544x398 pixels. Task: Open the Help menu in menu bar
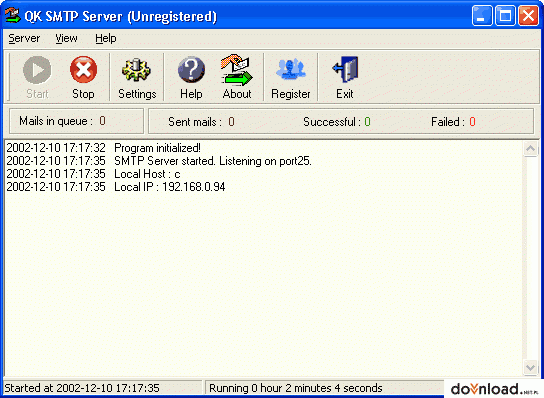point(106,38)
